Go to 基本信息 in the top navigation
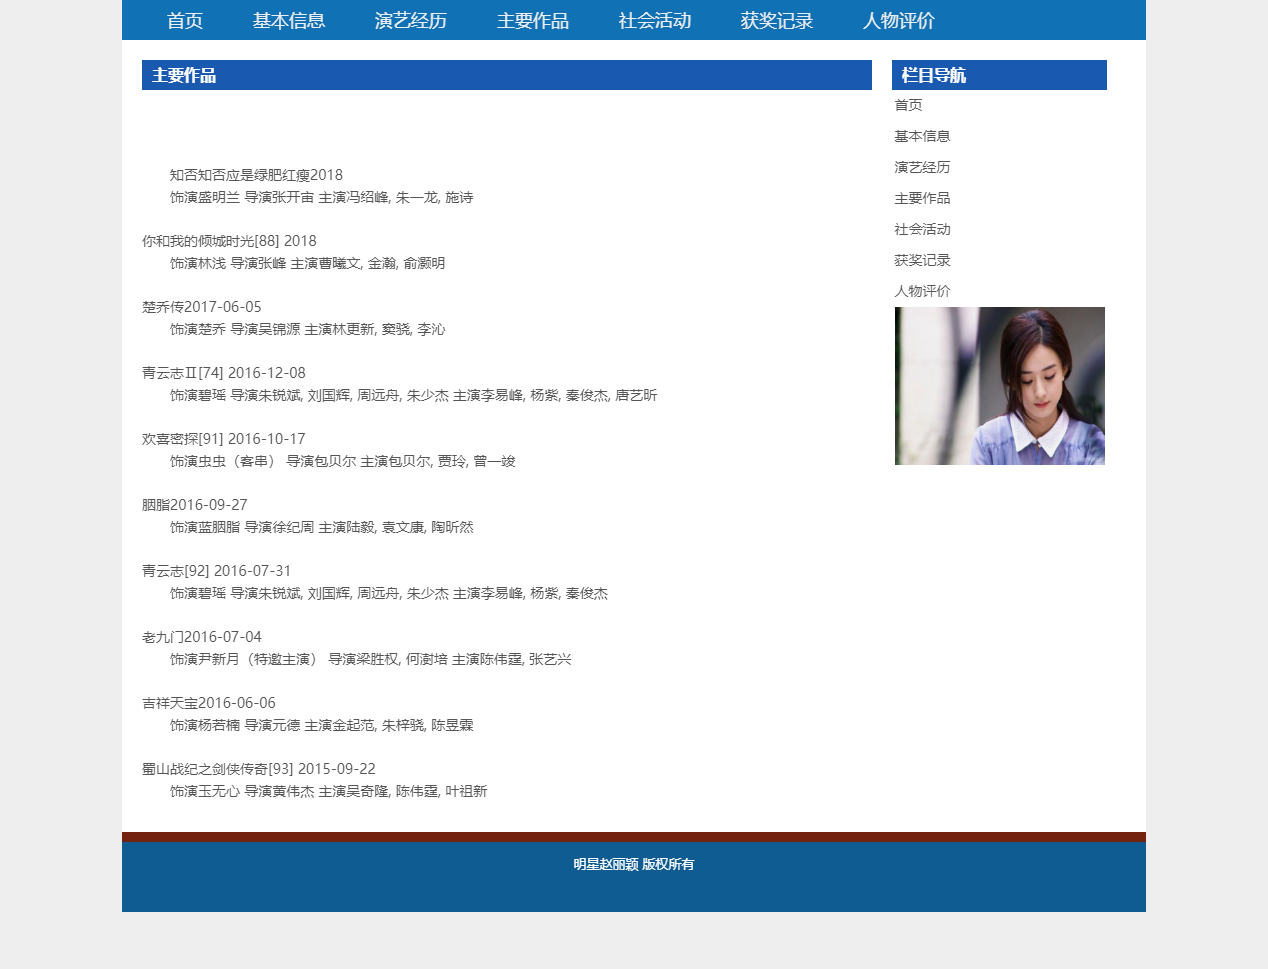Image resolution: width=1268 pixels, height=969 pixels. point(289,20)
